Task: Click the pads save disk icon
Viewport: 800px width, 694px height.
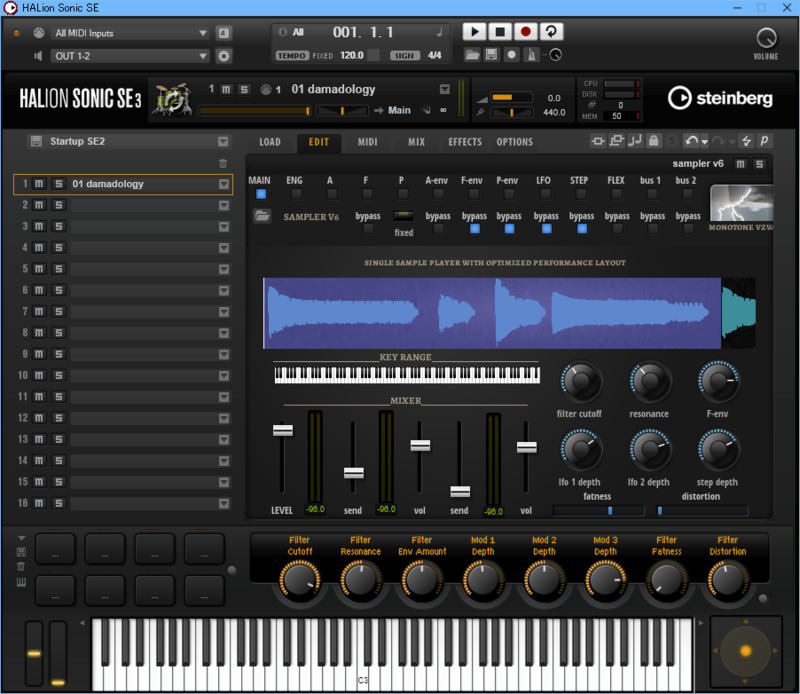Action: pos(21,552)
